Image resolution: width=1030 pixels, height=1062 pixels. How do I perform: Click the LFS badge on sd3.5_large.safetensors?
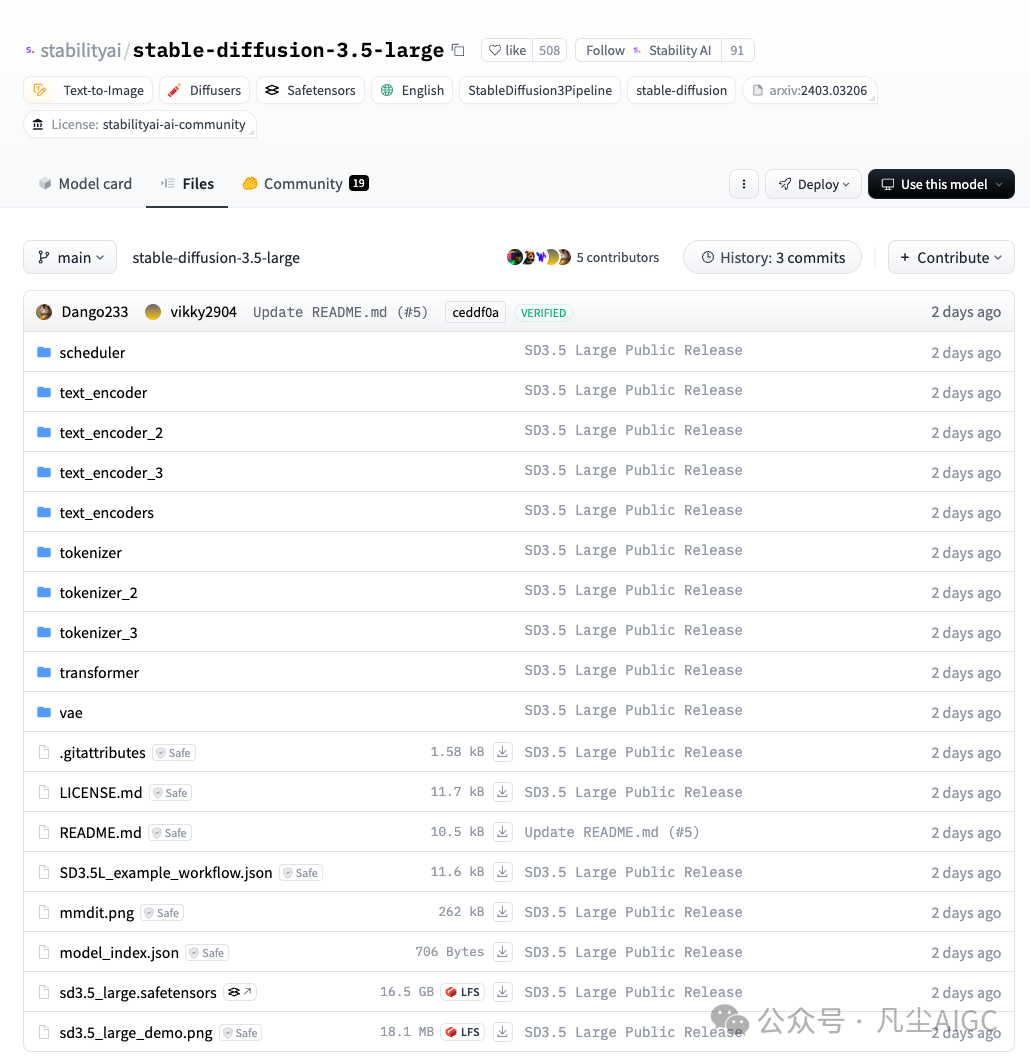pyautogui.click(x=463, y=992)
